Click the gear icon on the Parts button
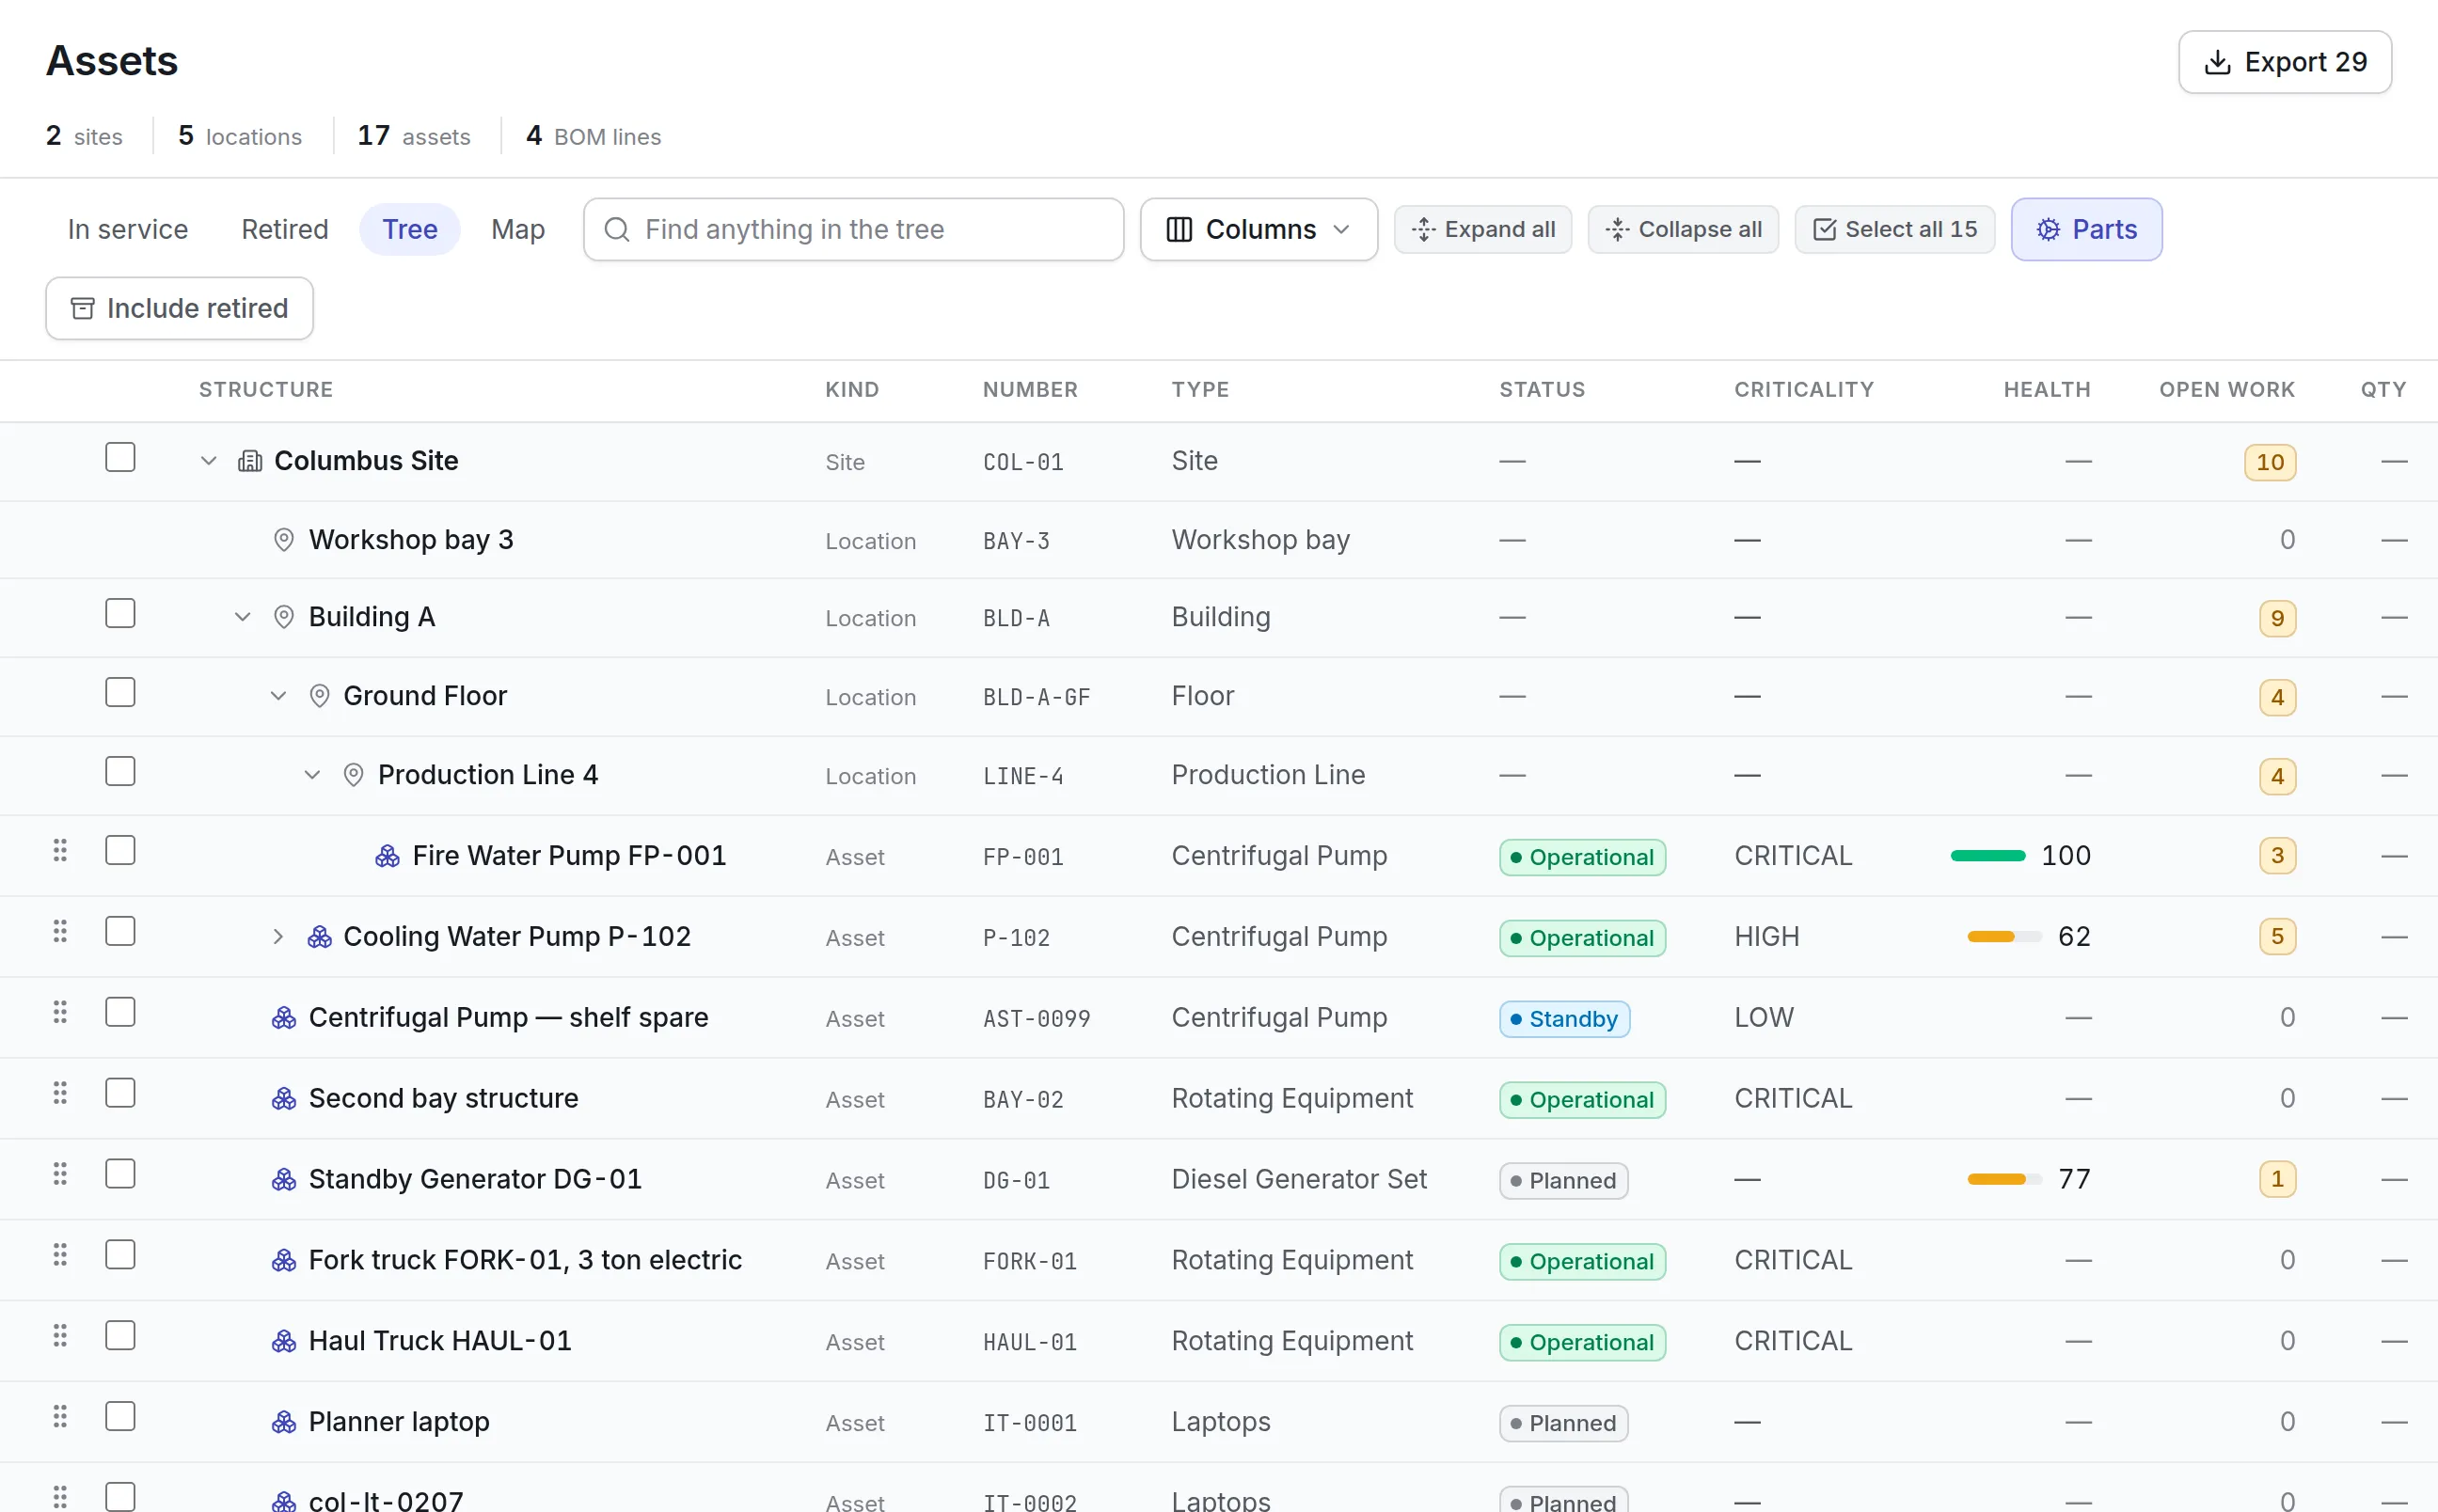This screenshot has width=2438, height=1512. tap(2048, 230)
